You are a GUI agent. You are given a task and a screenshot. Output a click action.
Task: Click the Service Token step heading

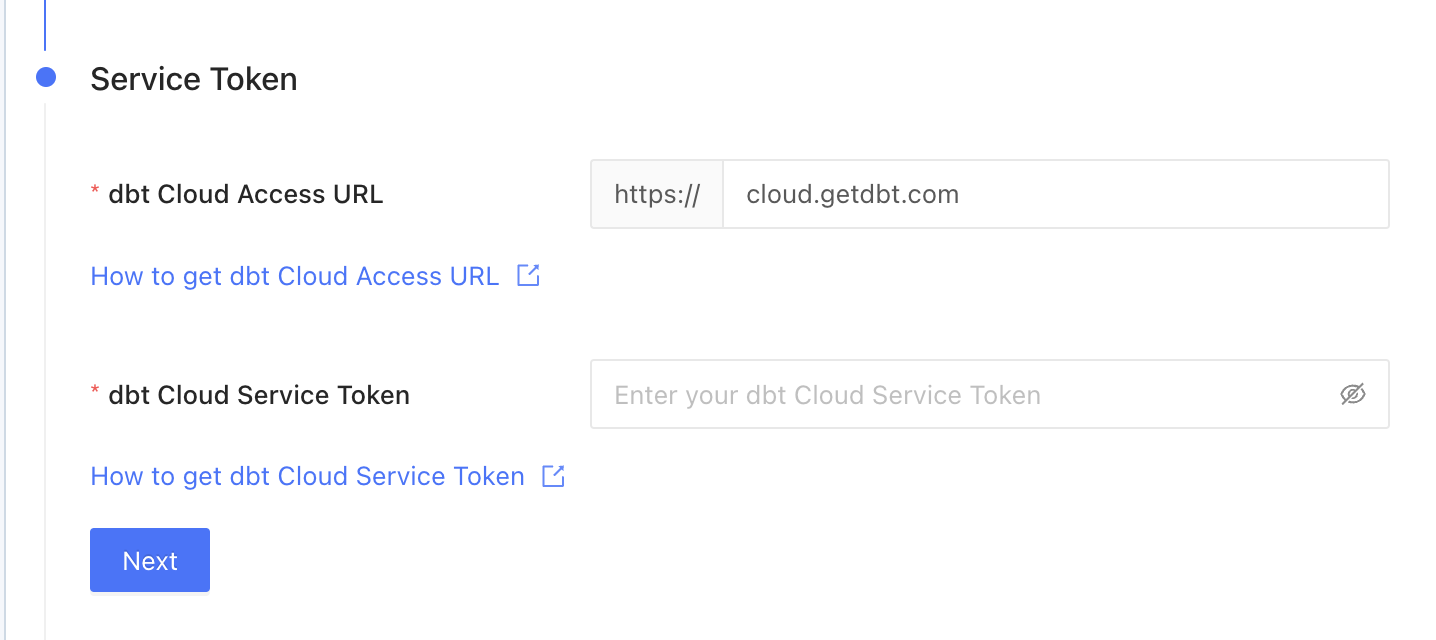(x=194, y=79)
